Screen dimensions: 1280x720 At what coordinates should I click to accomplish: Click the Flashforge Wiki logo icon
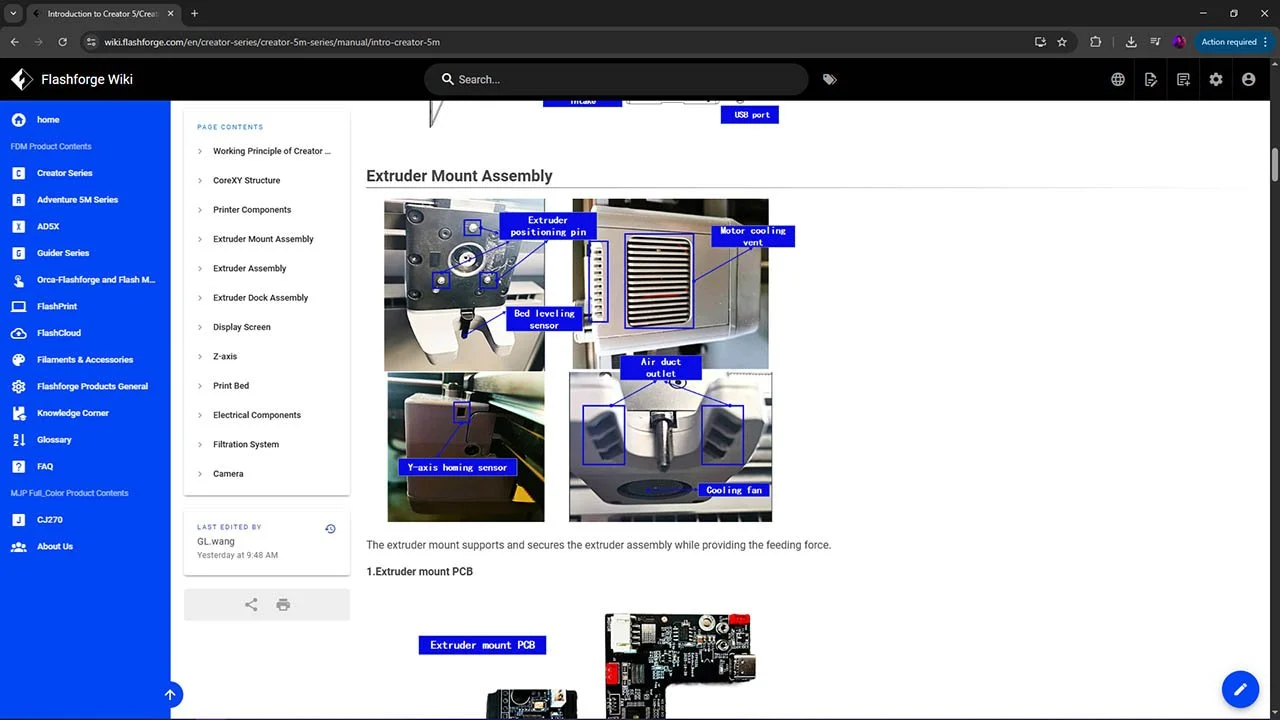click(x=21, y=79)
